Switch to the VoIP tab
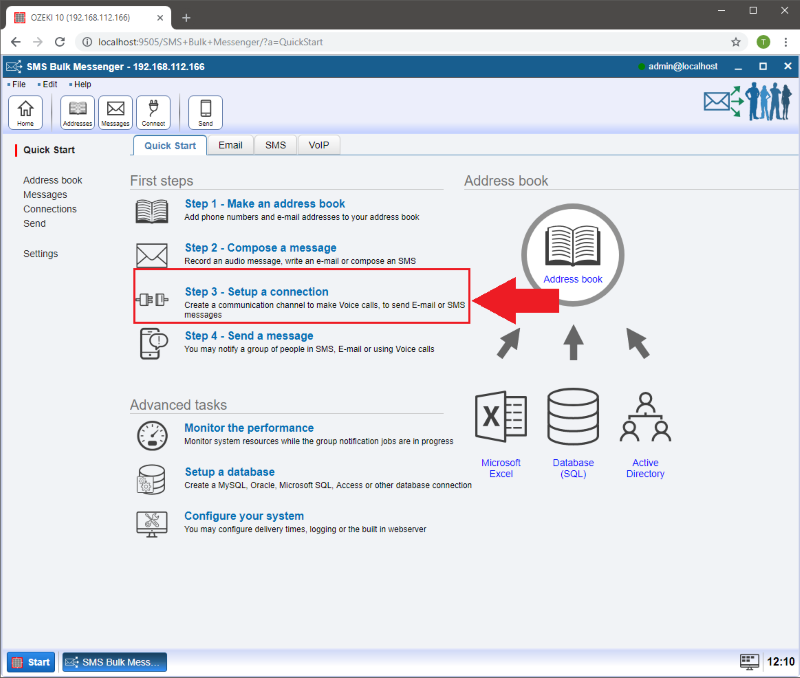Viewport: 800px width, 678px height. [x=318, y=145]
